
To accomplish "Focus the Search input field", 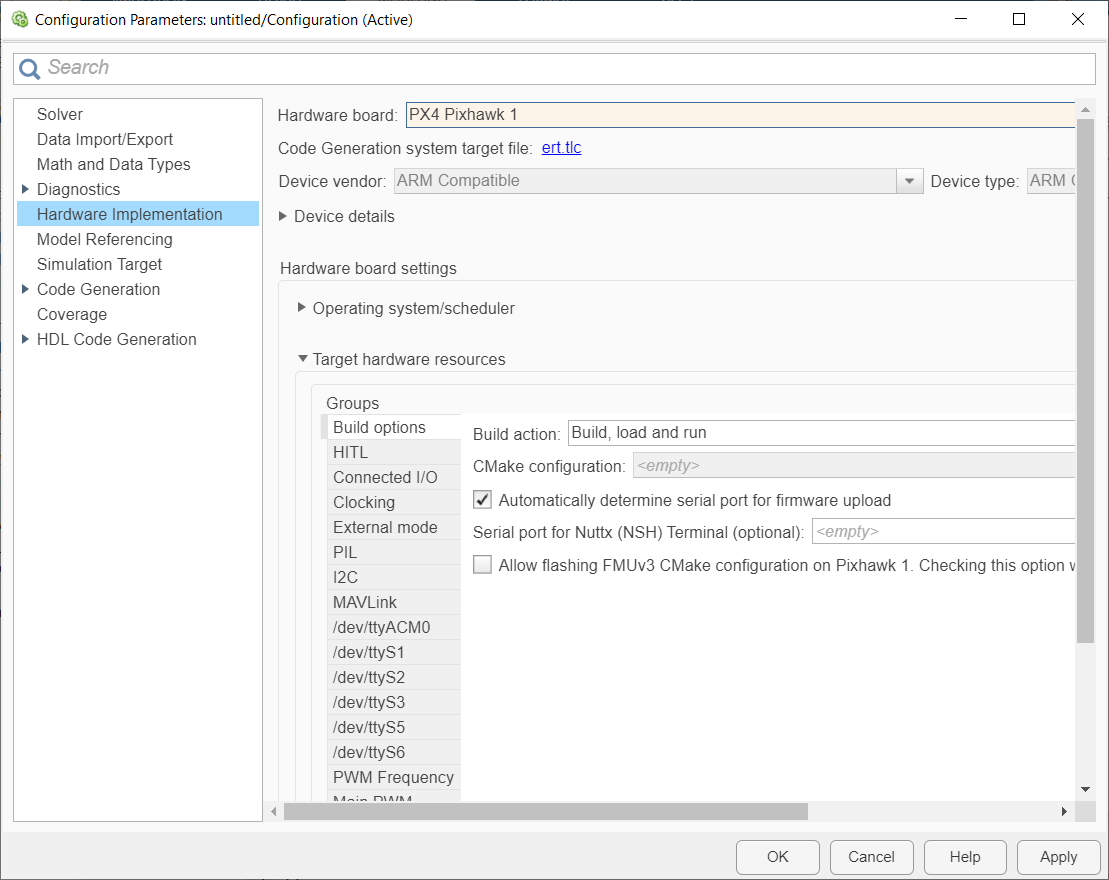I will coord(554,69).
